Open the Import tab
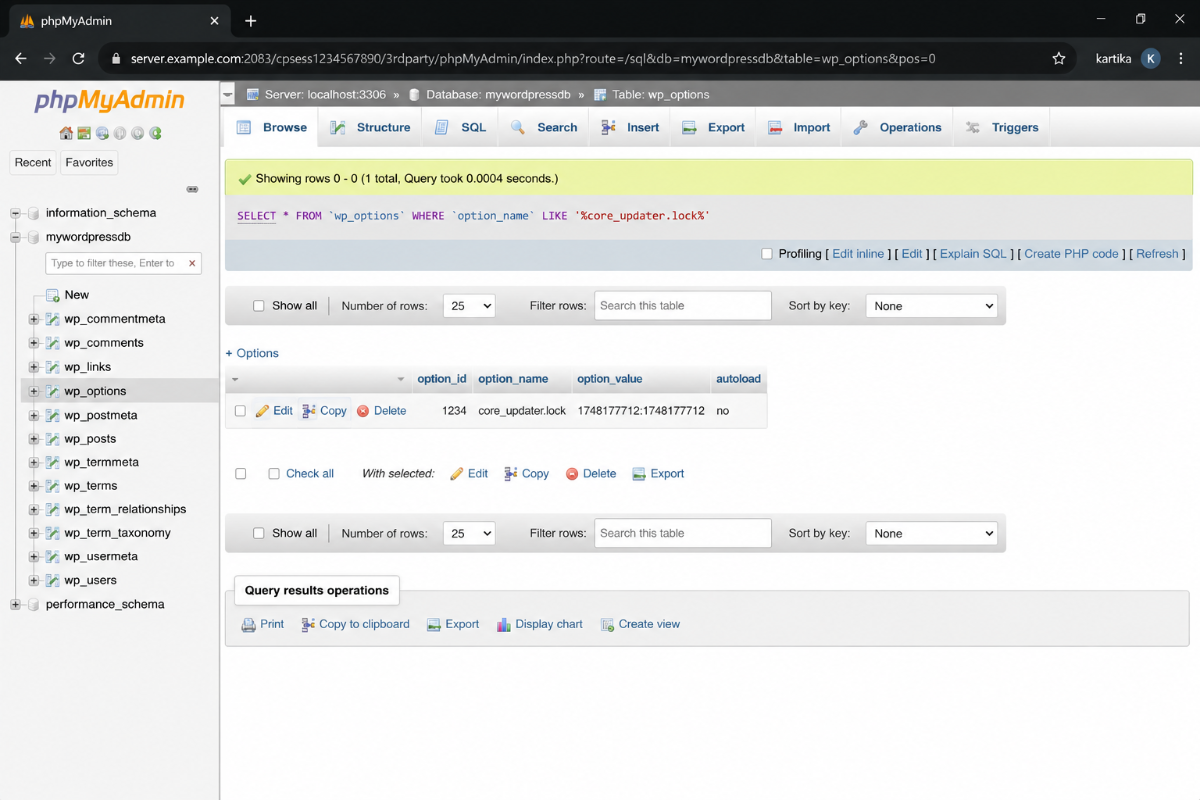The width and height of the screenshot is (1200, 800). click(x=799, y=128)
